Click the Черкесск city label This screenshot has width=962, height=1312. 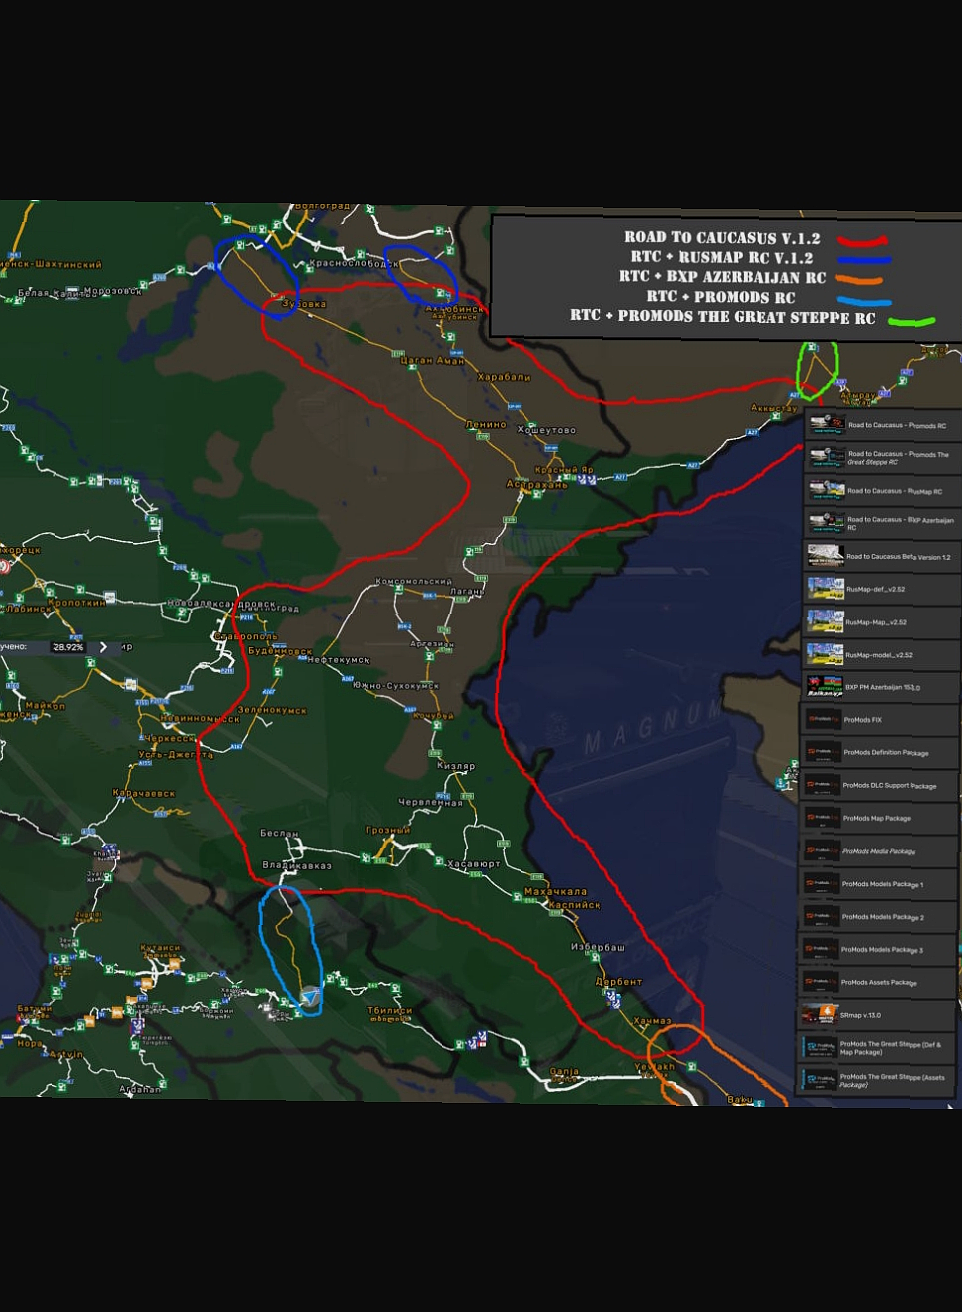pyautogui.click(x=170, y=738)
